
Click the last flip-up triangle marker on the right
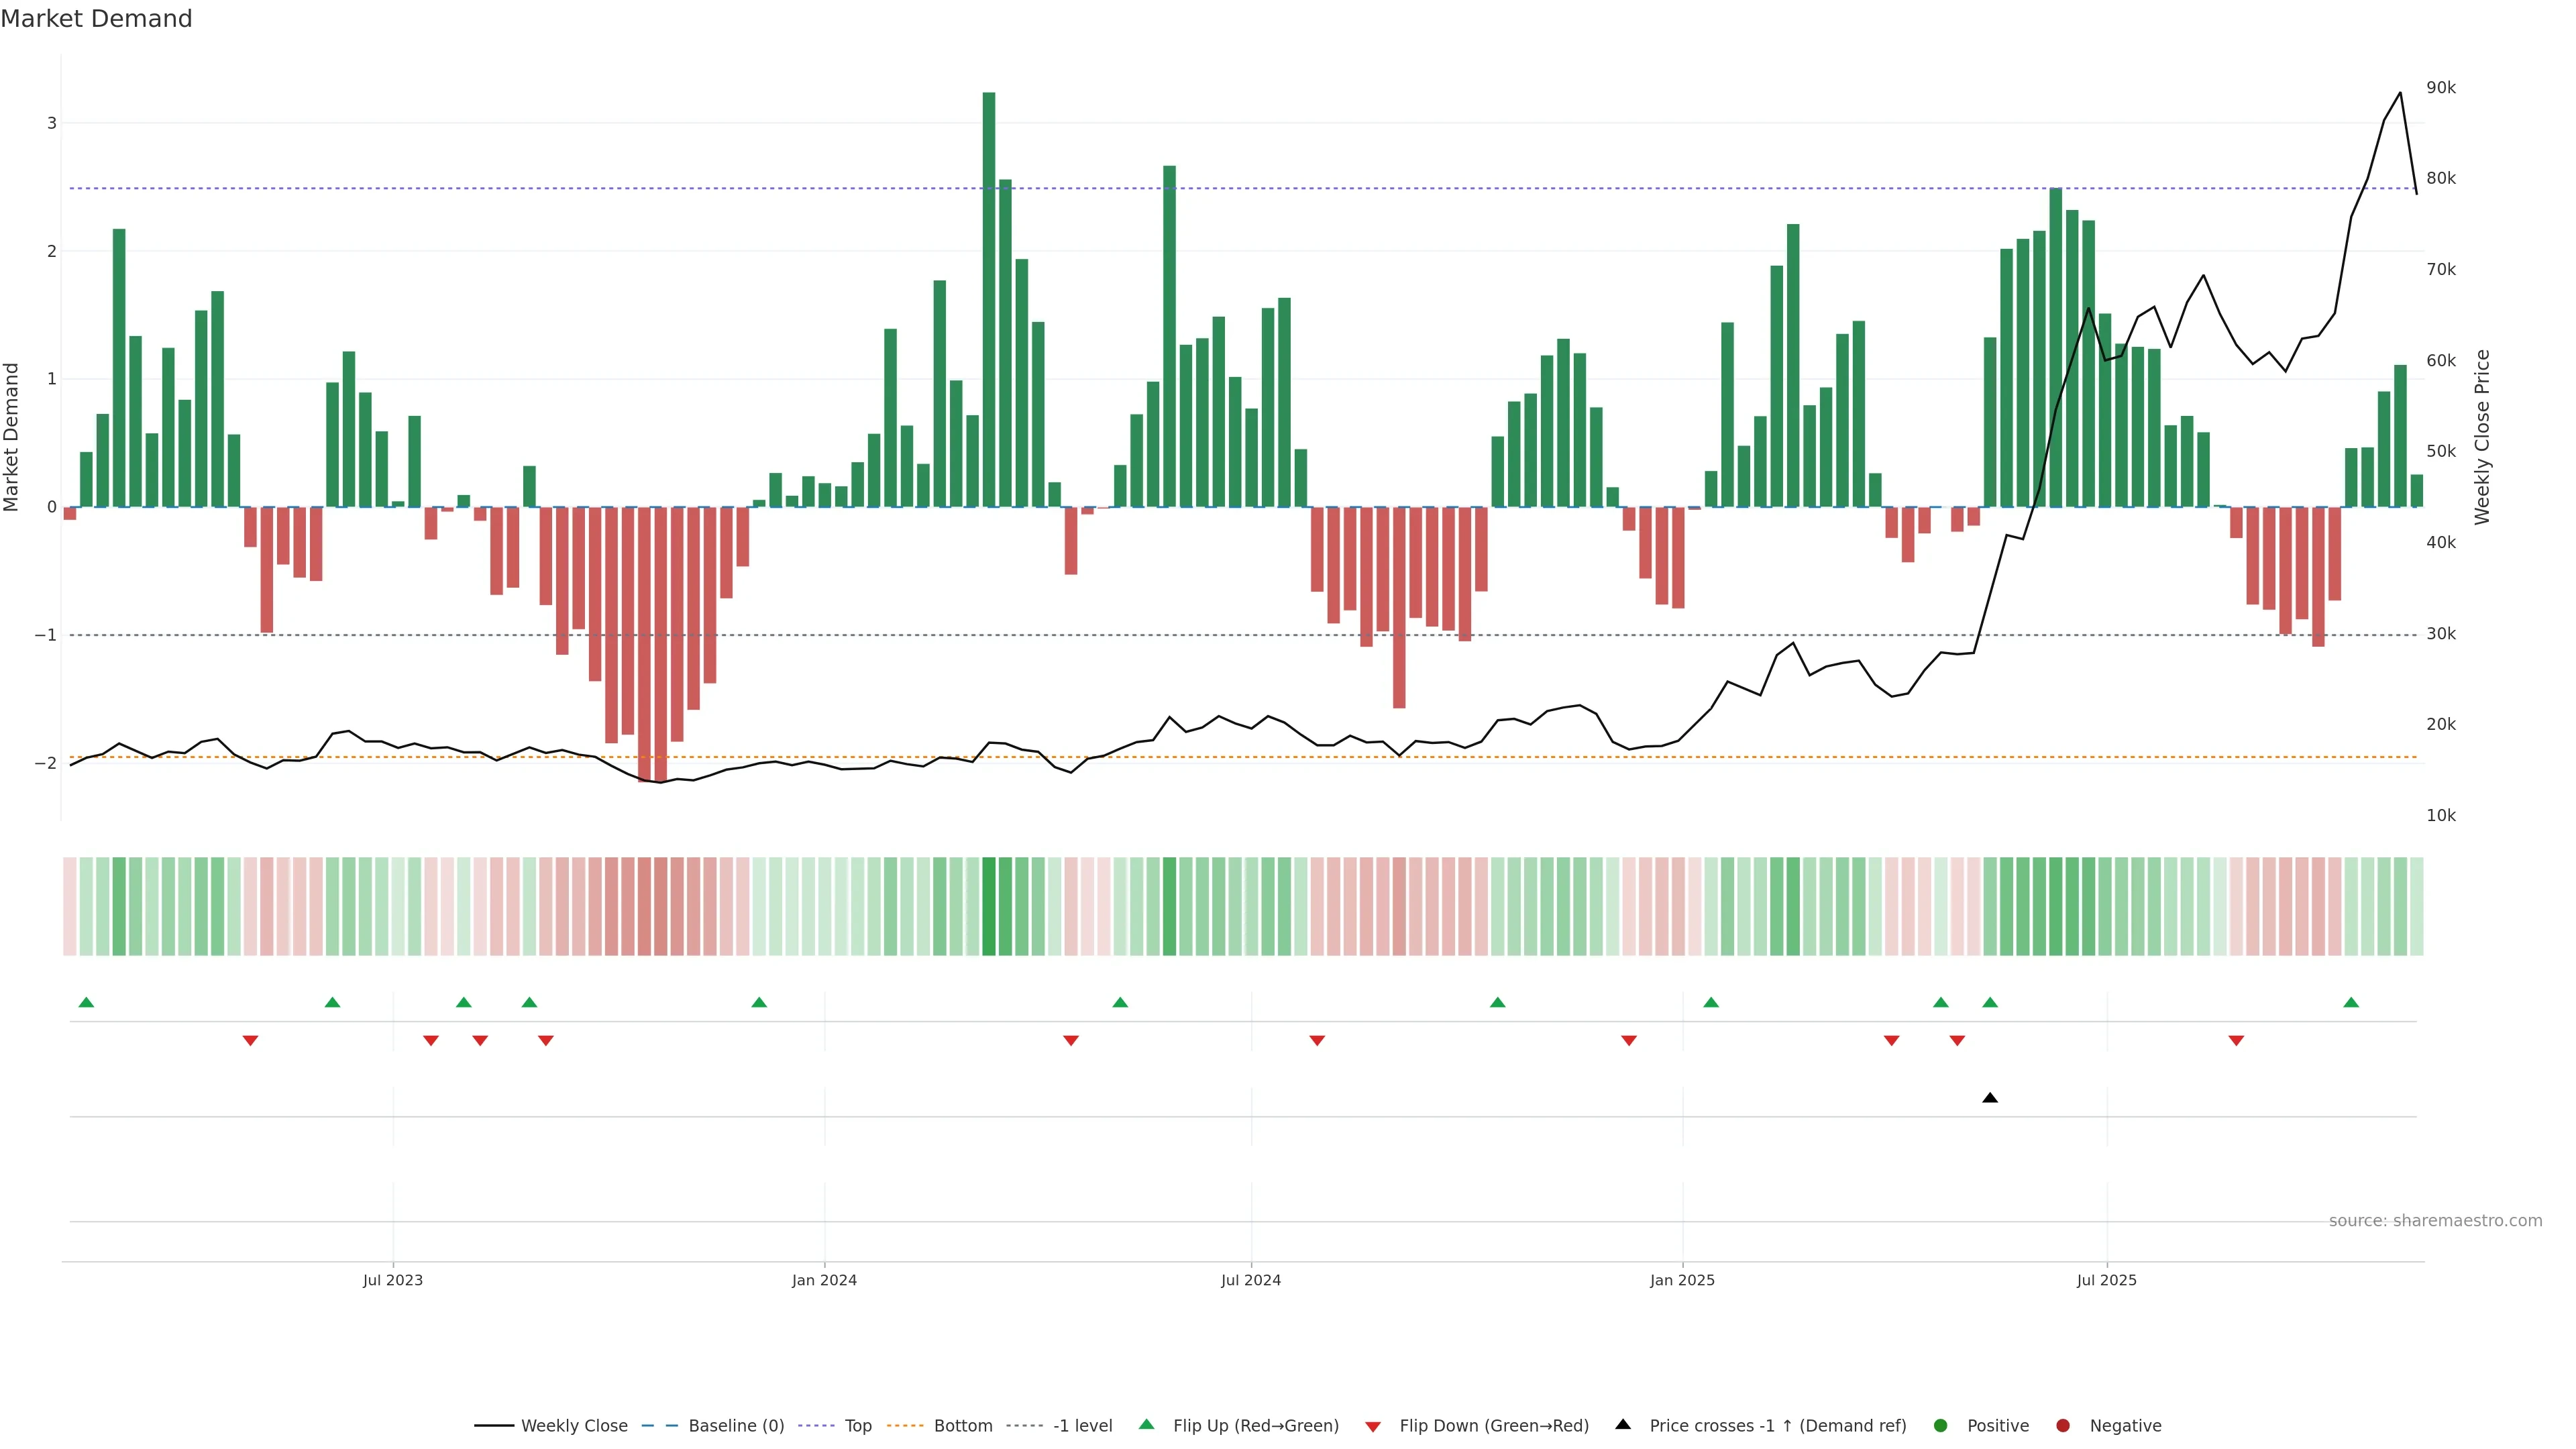2351,1003
